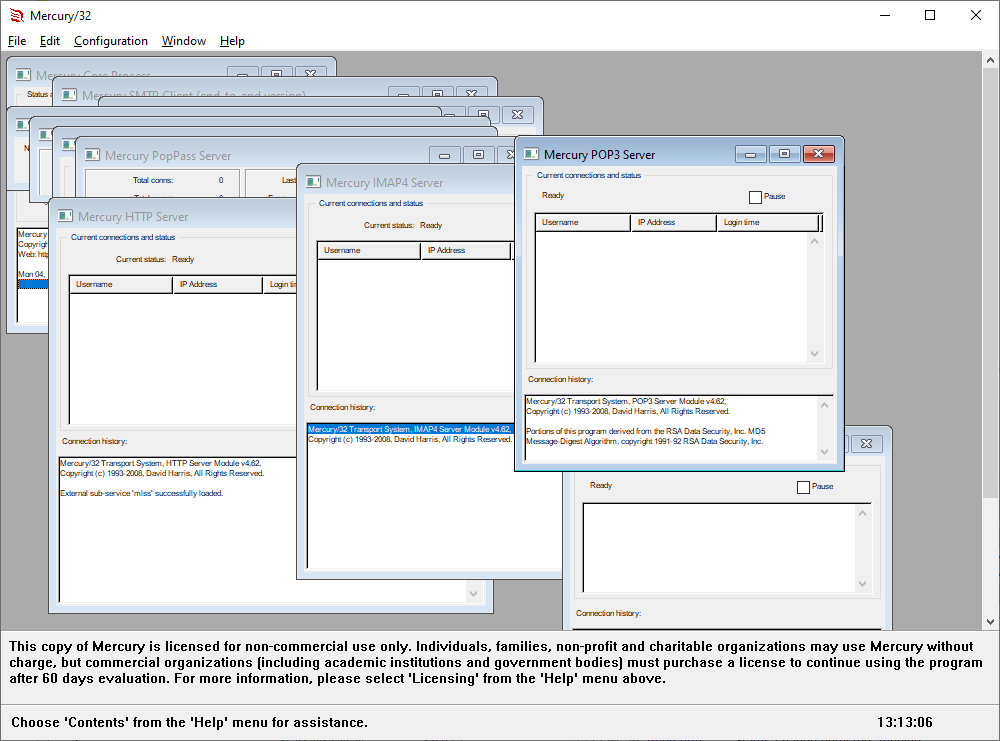Open the Help menu
Screen dimensions: 1000x741
click(232, 41)
